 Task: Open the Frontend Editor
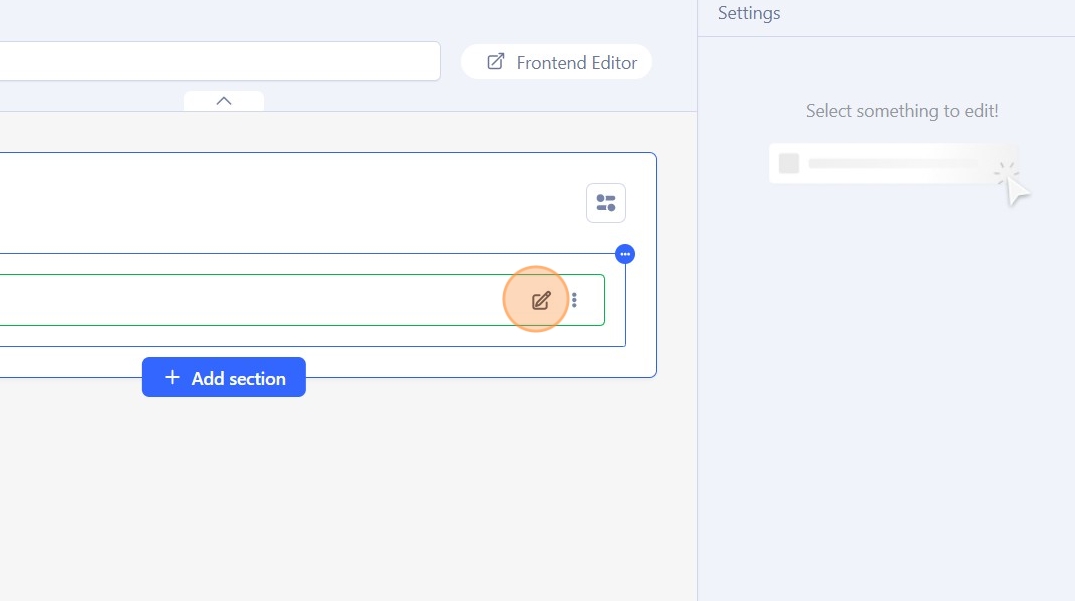[576, 62]
